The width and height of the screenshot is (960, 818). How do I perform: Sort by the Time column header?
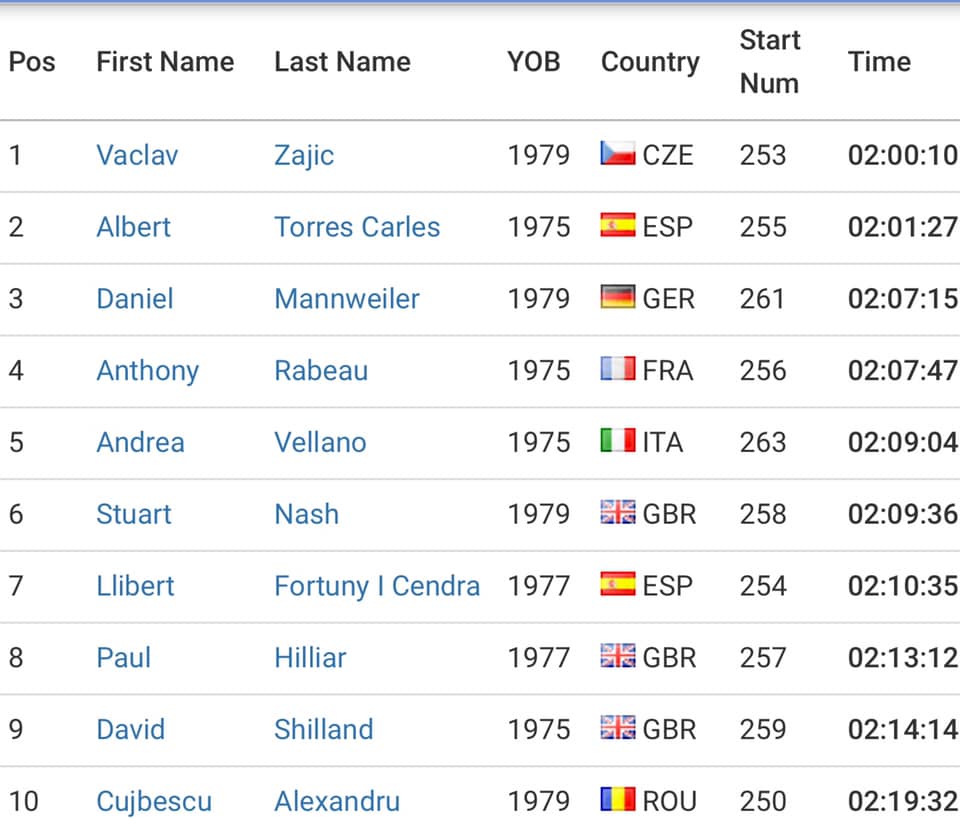pyautogui.click(x=879, y=62)
